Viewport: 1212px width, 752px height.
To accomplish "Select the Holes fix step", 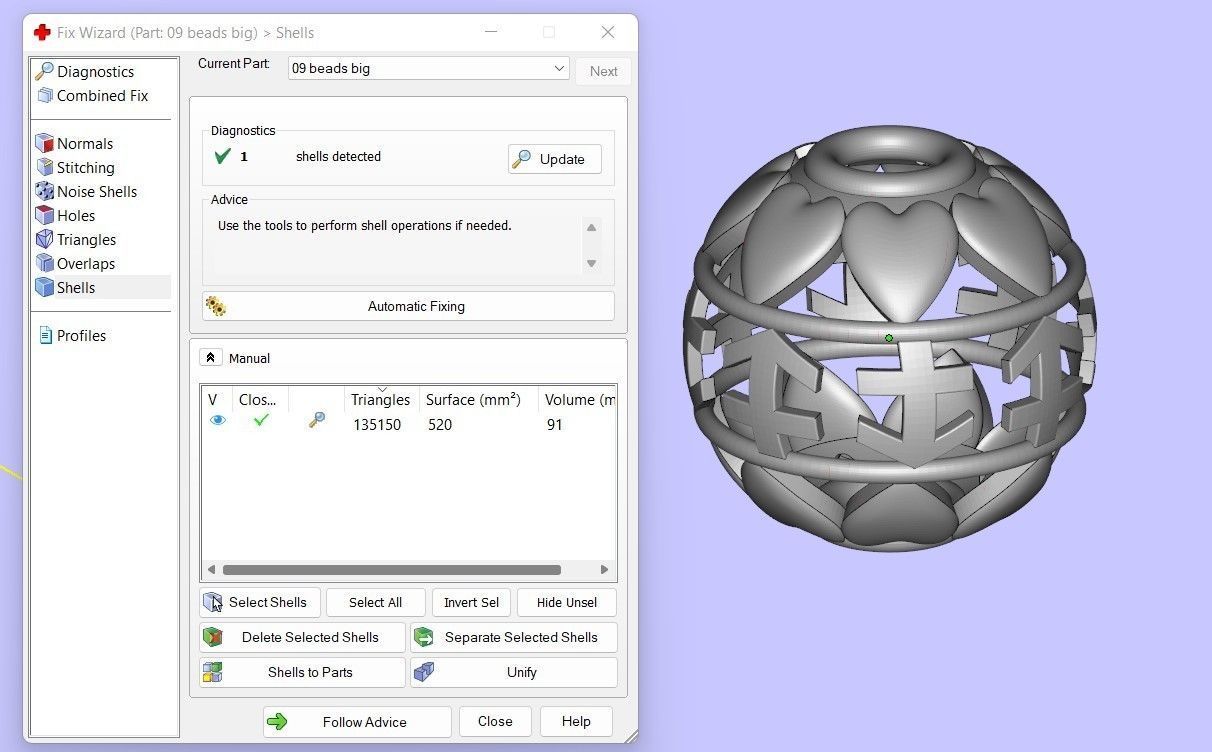I will (x=76, y=216).
